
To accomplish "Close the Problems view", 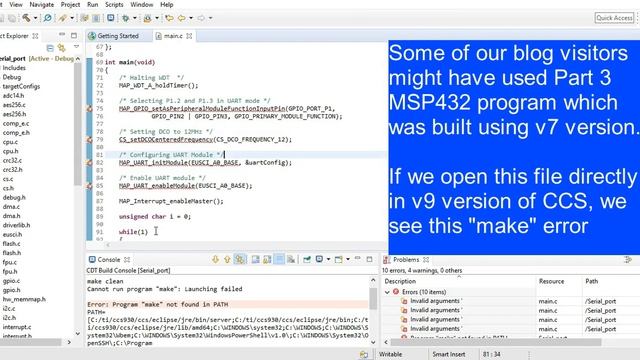I will 426,260.
